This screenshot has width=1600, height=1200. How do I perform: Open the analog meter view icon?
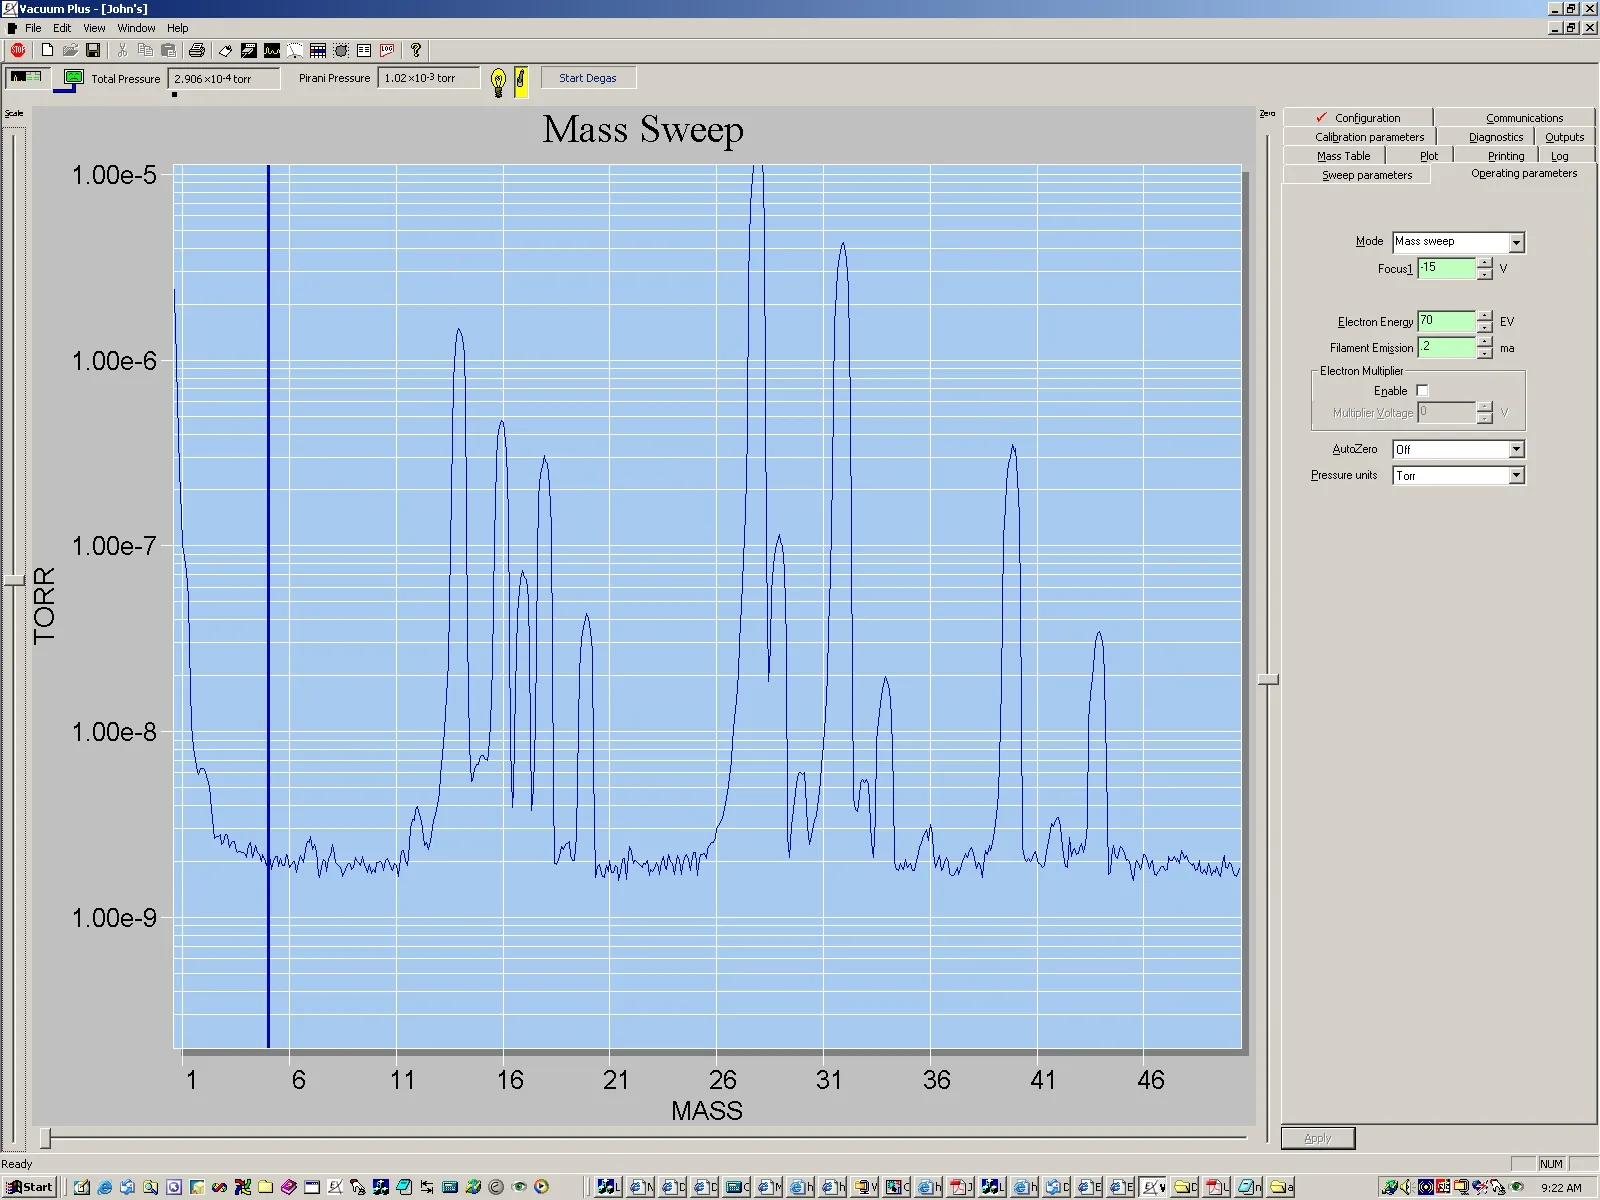[x=295, y=50]
